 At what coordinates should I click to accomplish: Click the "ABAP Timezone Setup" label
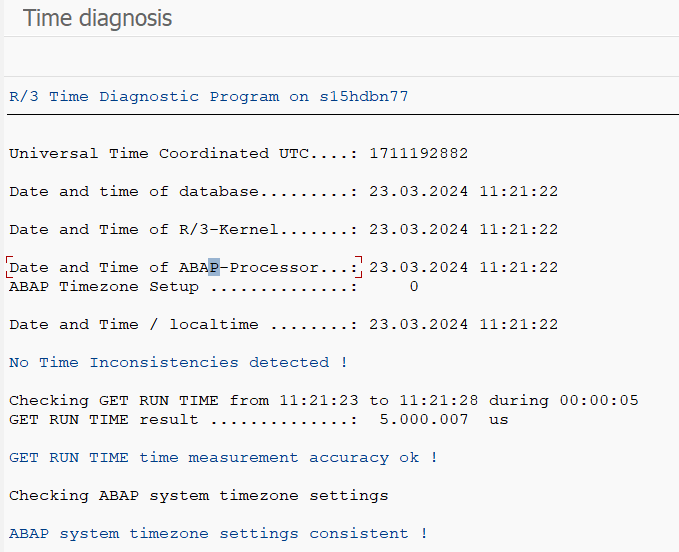tap(104, 287)
